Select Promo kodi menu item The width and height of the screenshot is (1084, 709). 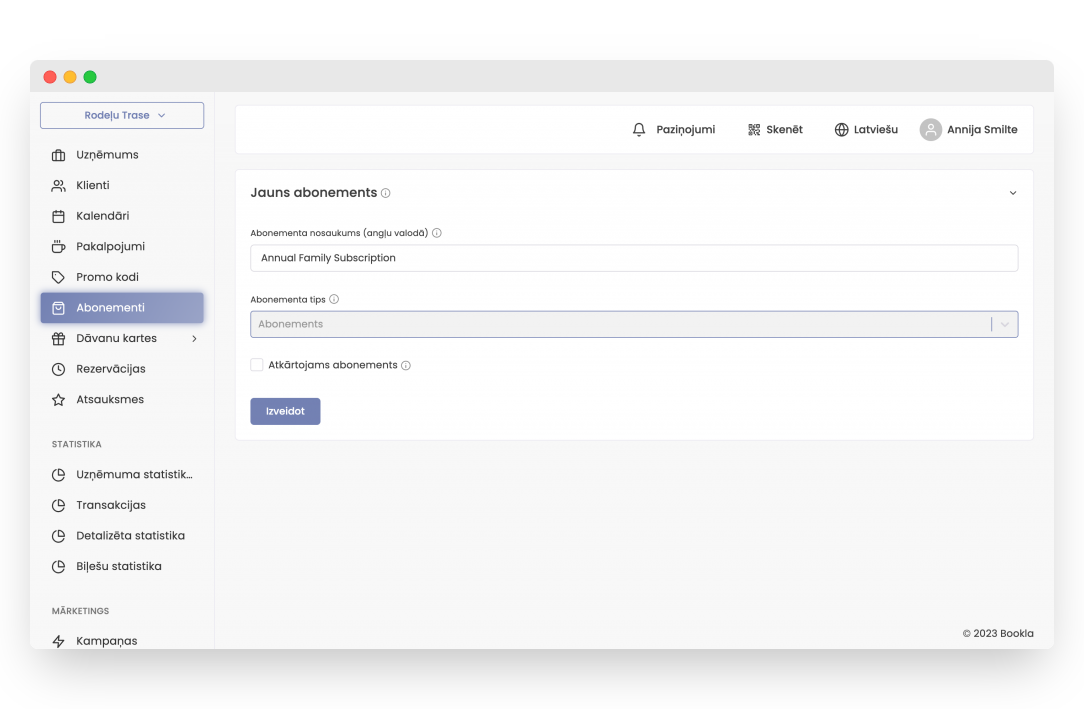pyautogui.click(x=107, y=277)
